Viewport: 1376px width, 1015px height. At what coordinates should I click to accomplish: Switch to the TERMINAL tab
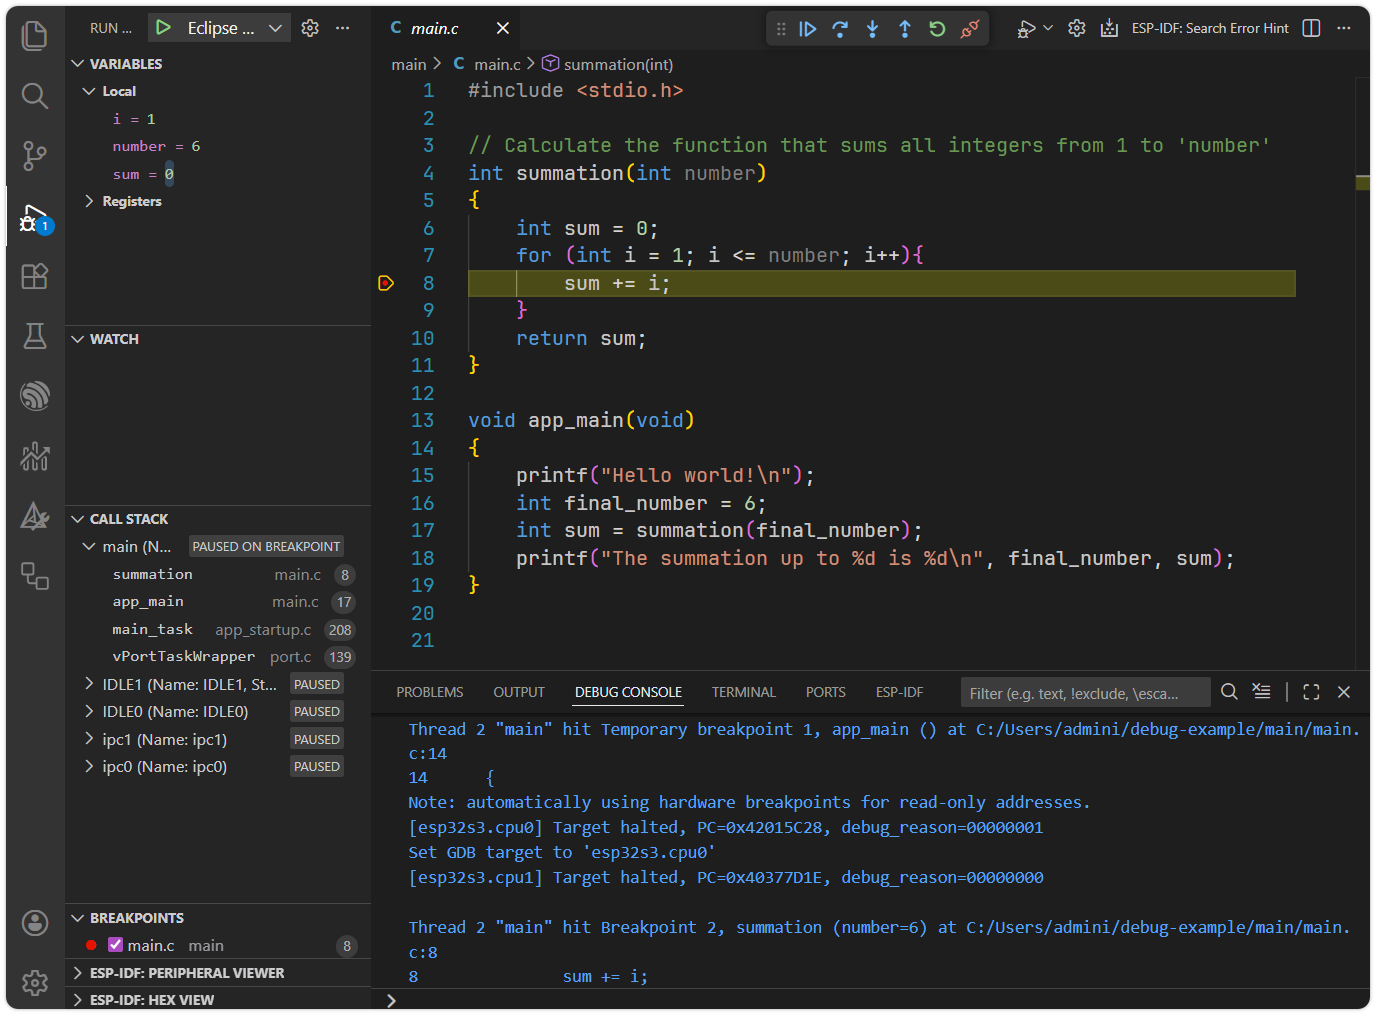pos(744,691)
